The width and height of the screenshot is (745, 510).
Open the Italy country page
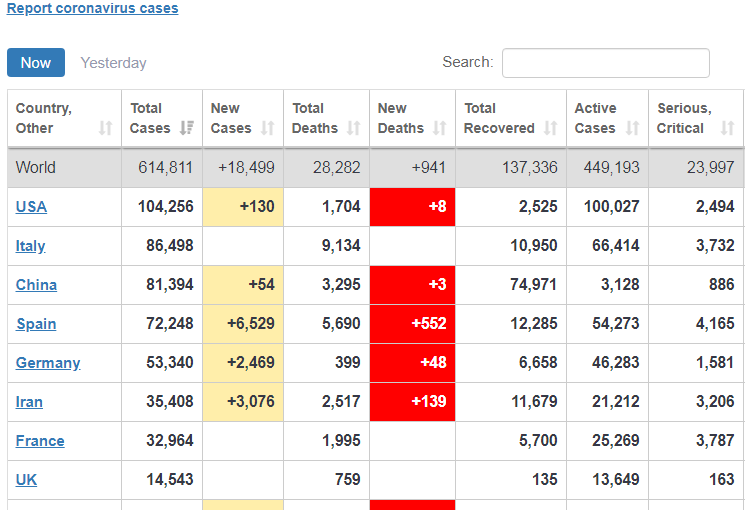tap(31, 246)
